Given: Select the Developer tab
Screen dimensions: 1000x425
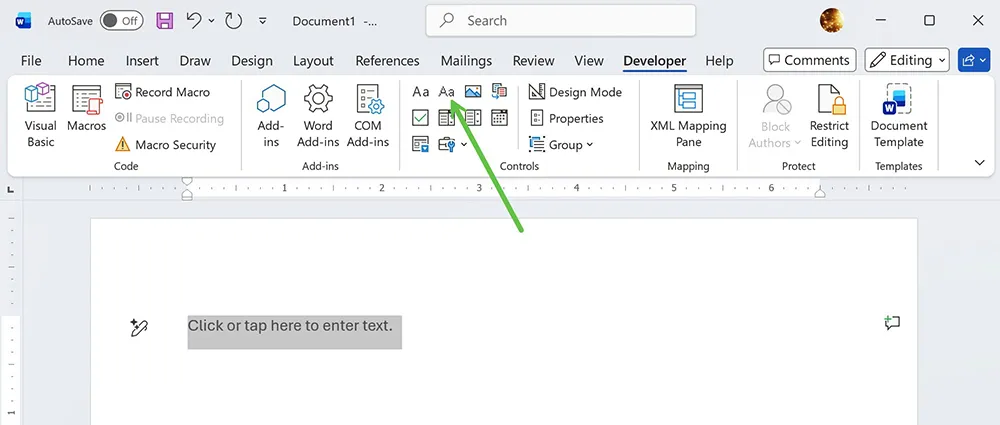Looking at the screenshot, I should (654, 61).
